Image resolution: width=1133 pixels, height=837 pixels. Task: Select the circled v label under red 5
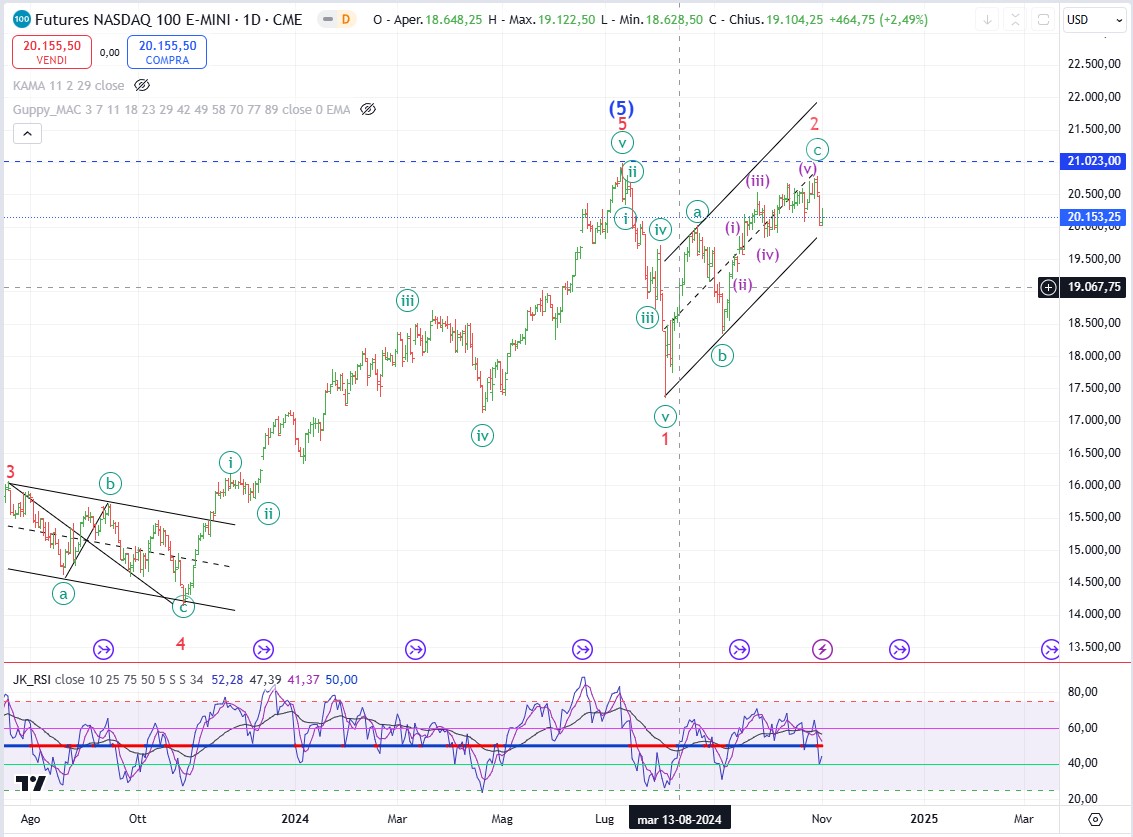622,142
